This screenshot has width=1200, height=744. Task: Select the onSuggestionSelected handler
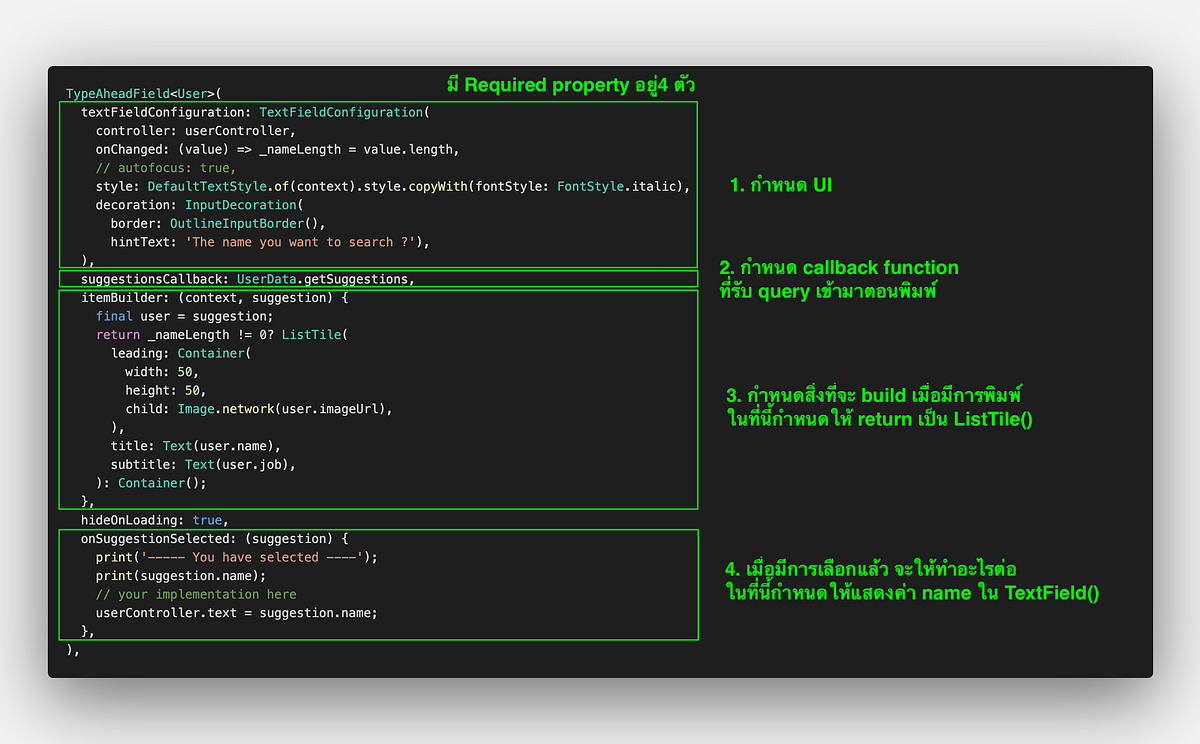point(215,538)
